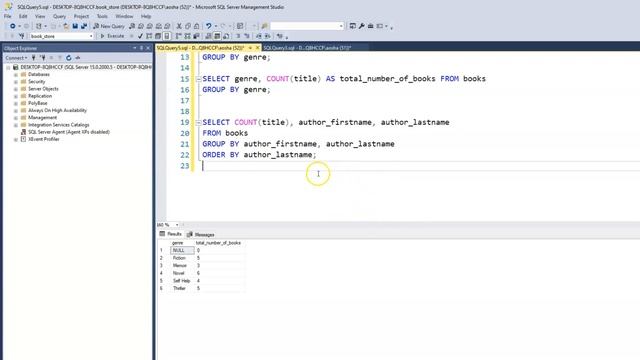Click the Open File folder icon

pyautogui.click(x=66, y=26)
